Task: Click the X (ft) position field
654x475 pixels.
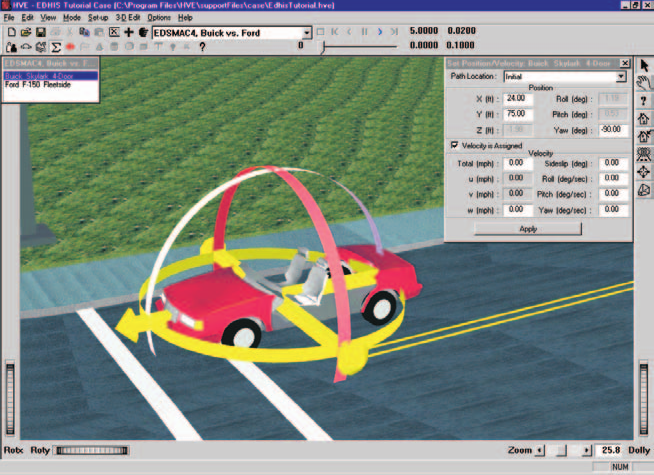Action: pos(518,98)
